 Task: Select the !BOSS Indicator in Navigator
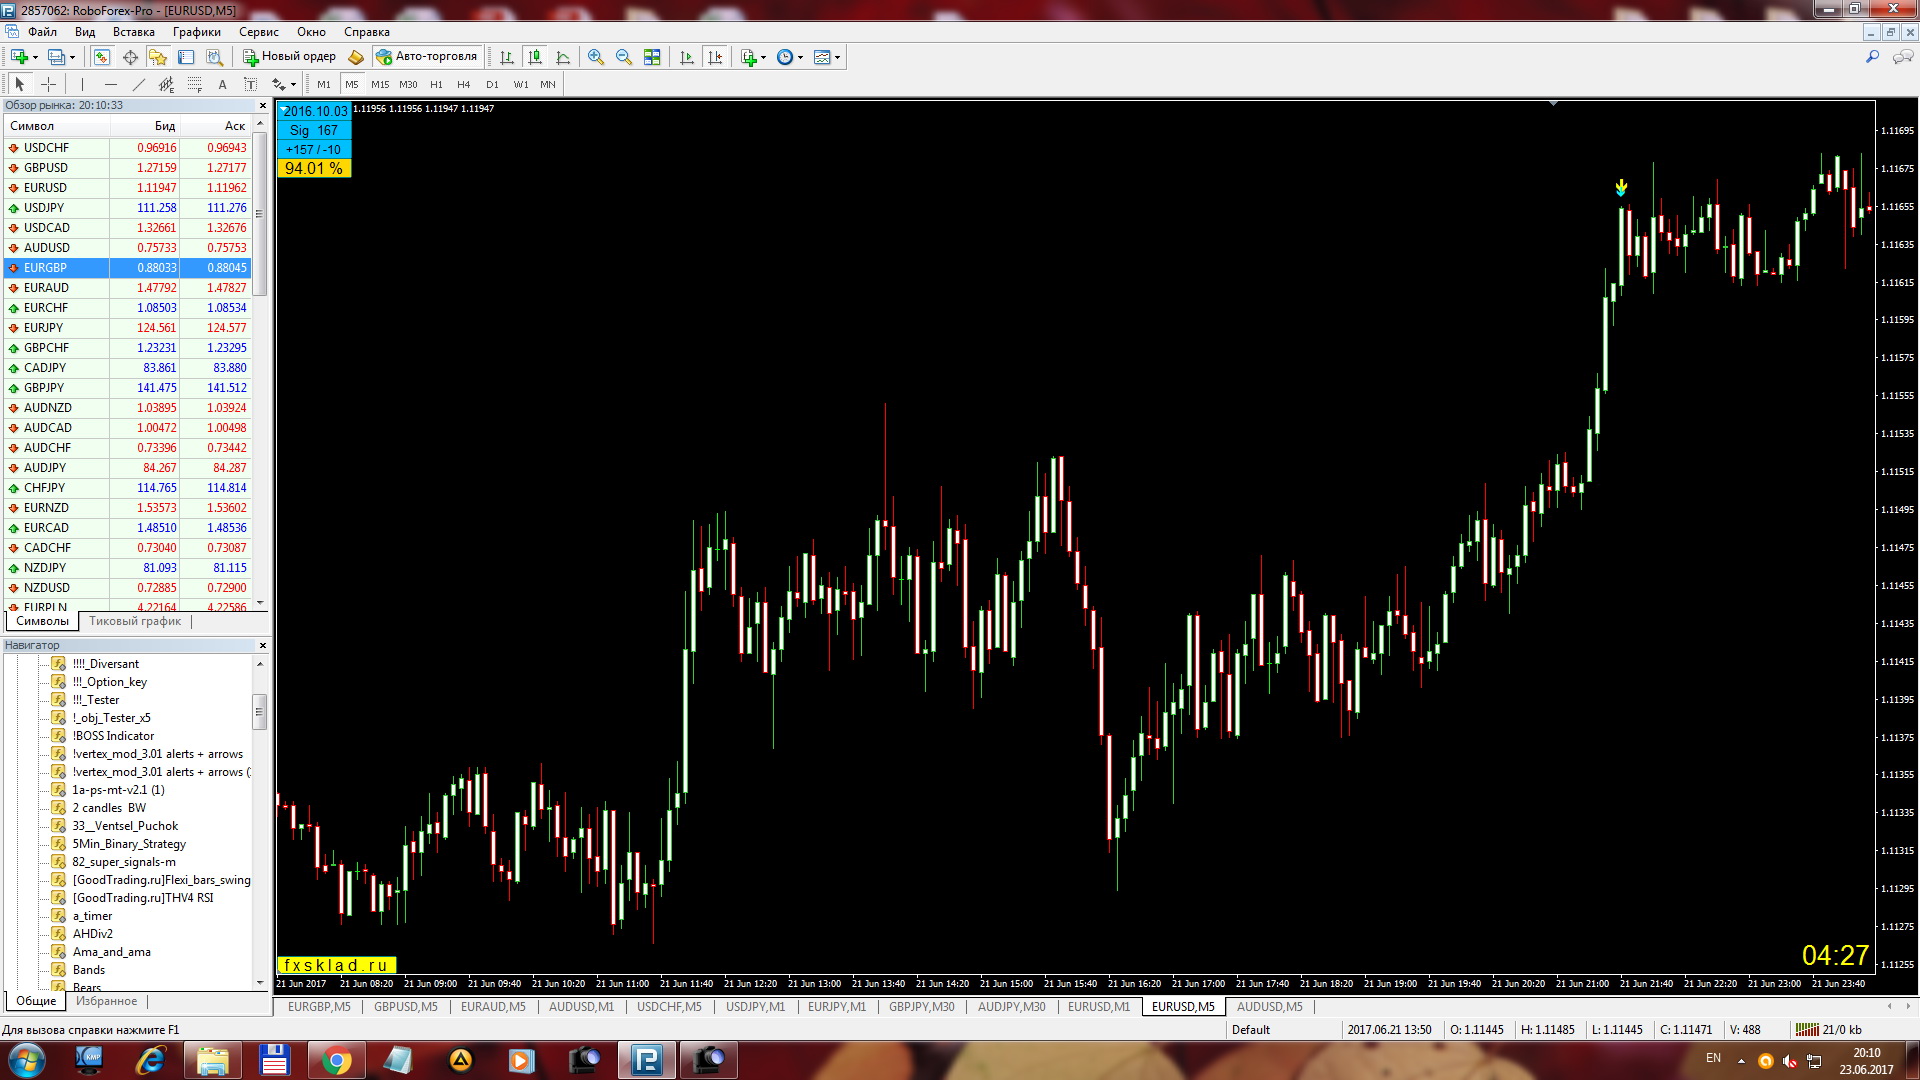pyautogui.click(x=113, y=736)
